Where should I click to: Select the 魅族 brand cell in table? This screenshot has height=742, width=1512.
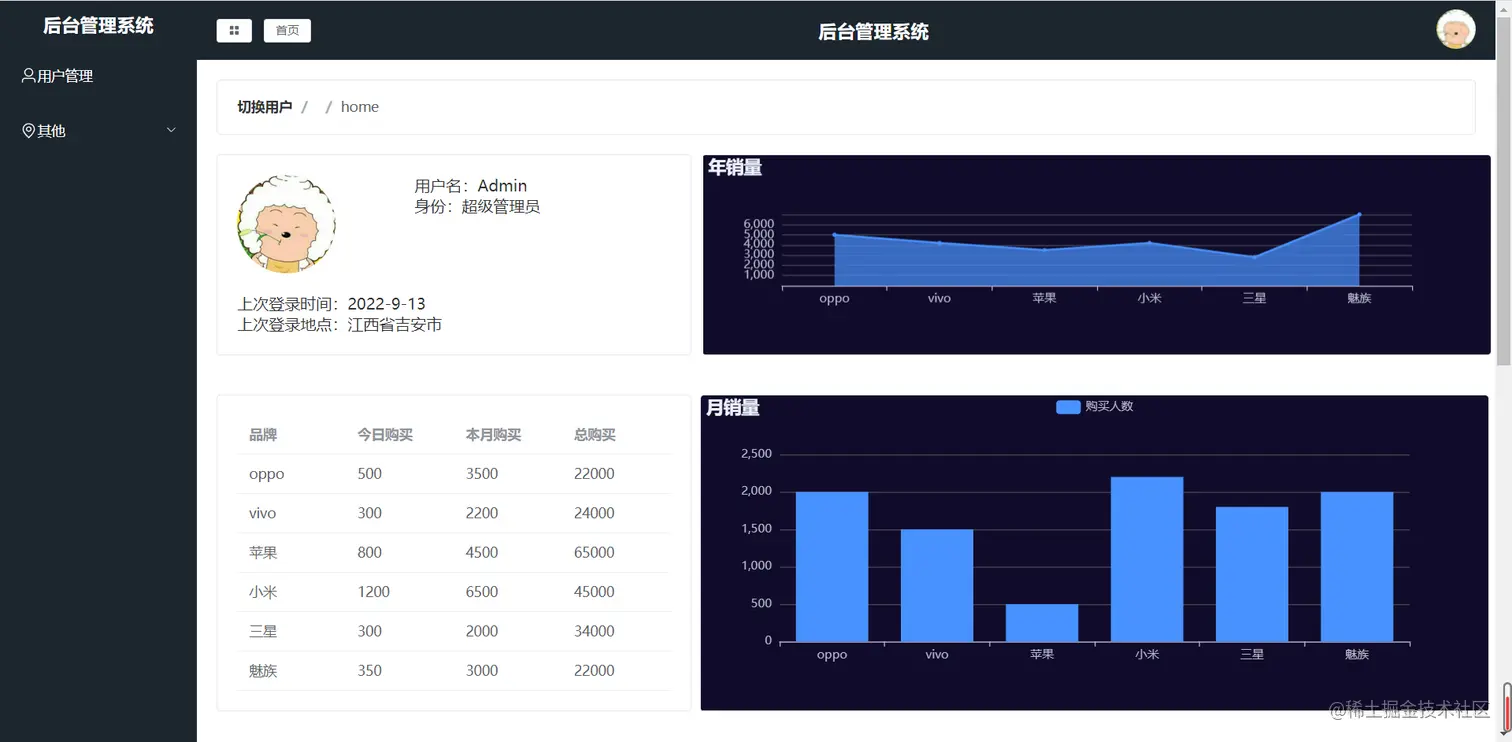[263, 671]
